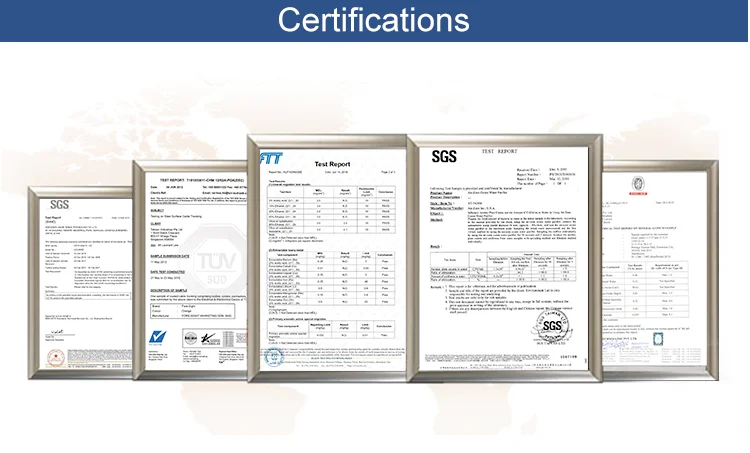The width and height of the screenshot is (750, 453).
Task: Click the blue checkmark logo on TÜV certificate
Action: pos(157,337)
